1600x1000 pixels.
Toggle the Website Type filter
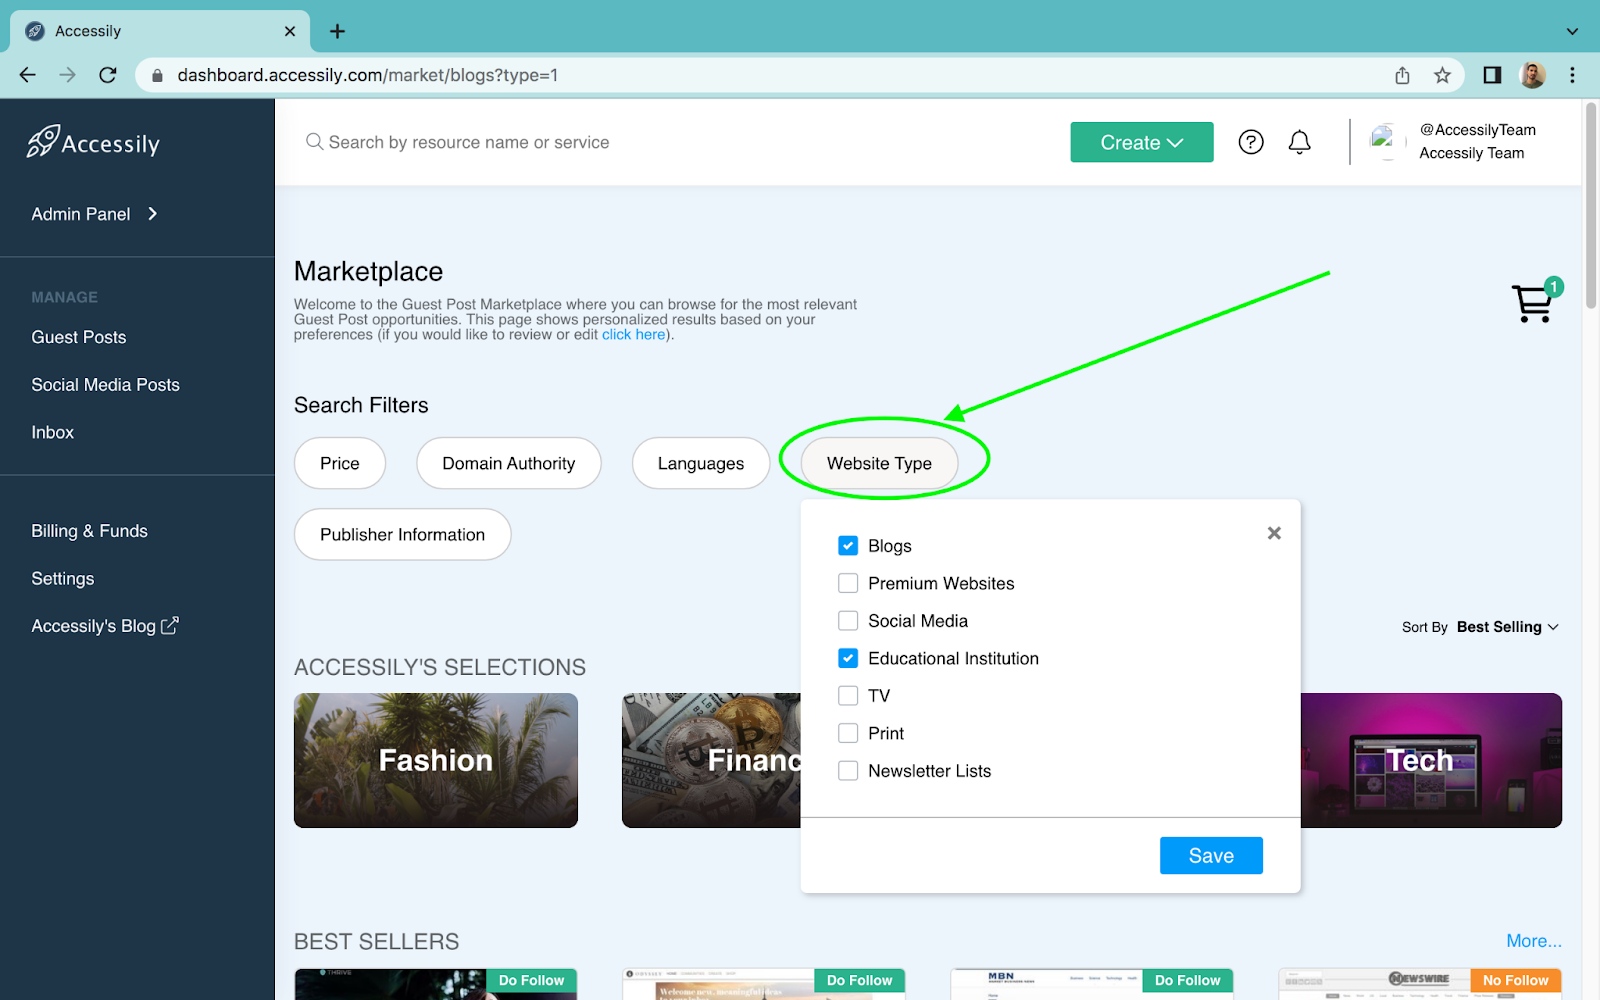click(879, 463)
